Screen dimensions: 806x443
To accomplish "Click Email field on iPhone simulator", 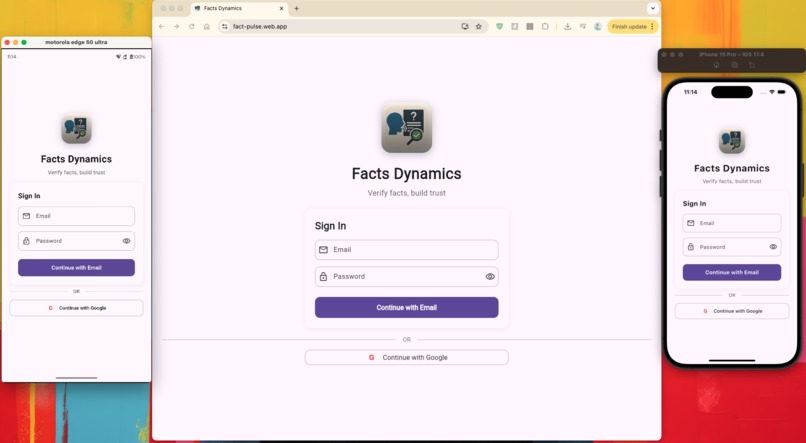I will [x=732, y=224].
